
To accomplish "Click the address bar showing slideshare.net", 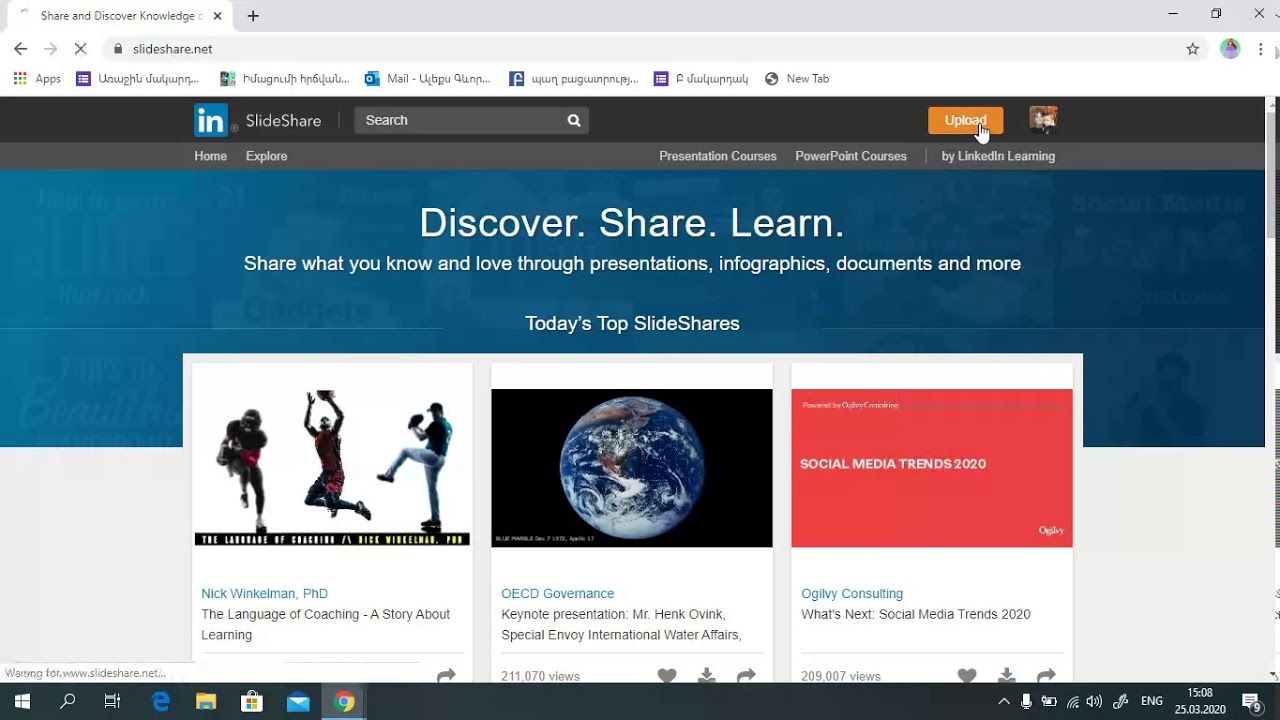I will (x=640, y=49).
